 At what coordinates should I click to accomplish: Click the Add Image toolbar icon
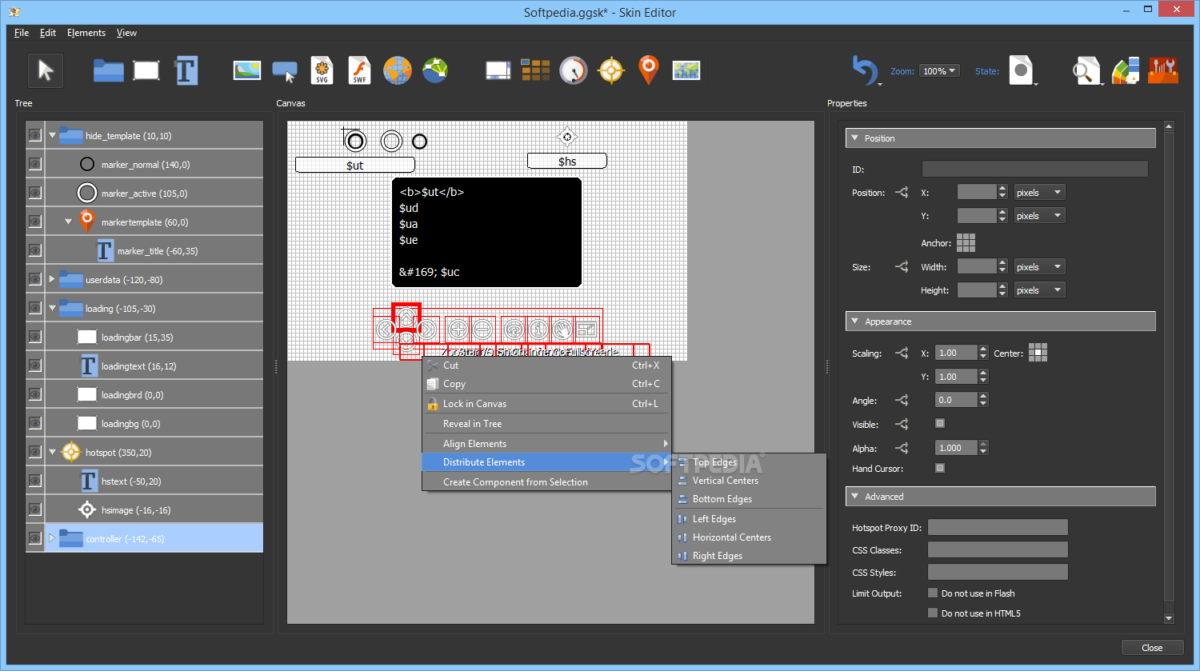[247, 70]
